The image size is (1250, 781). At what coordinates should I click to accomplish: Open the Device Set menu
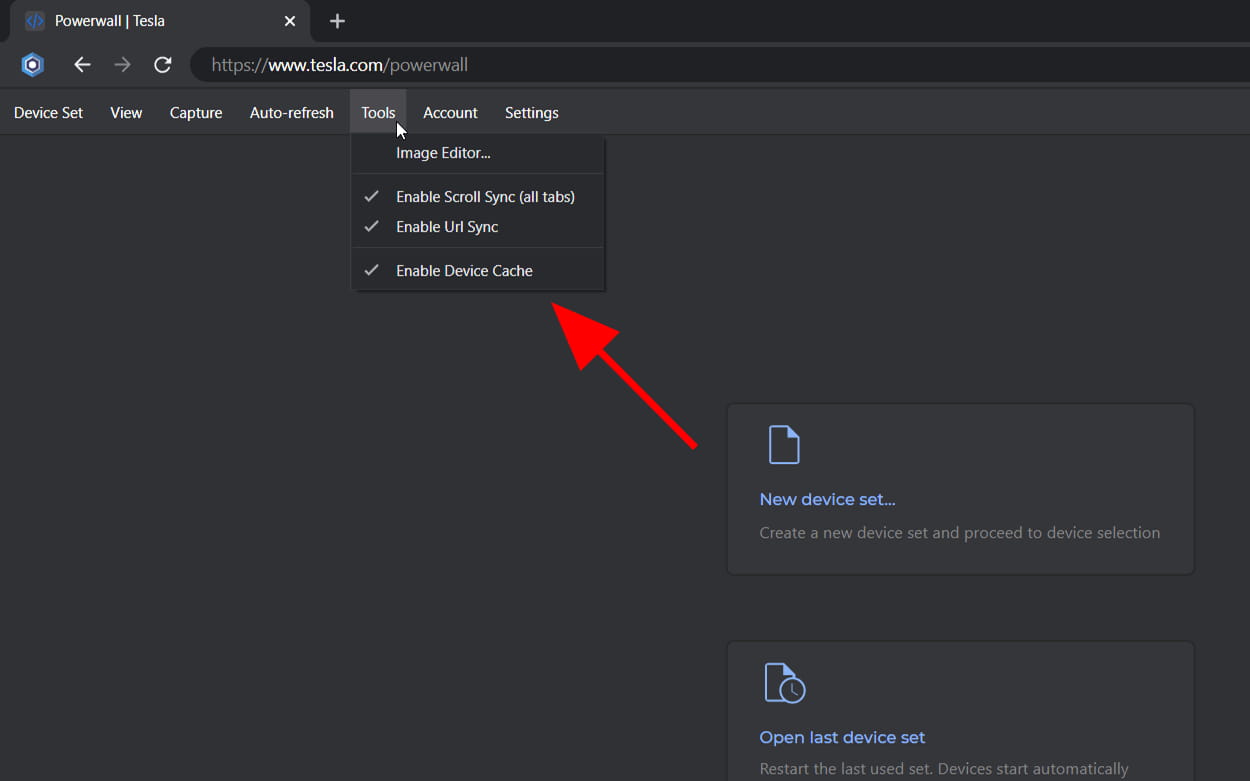pyautogui.click(x=48, y=113)
